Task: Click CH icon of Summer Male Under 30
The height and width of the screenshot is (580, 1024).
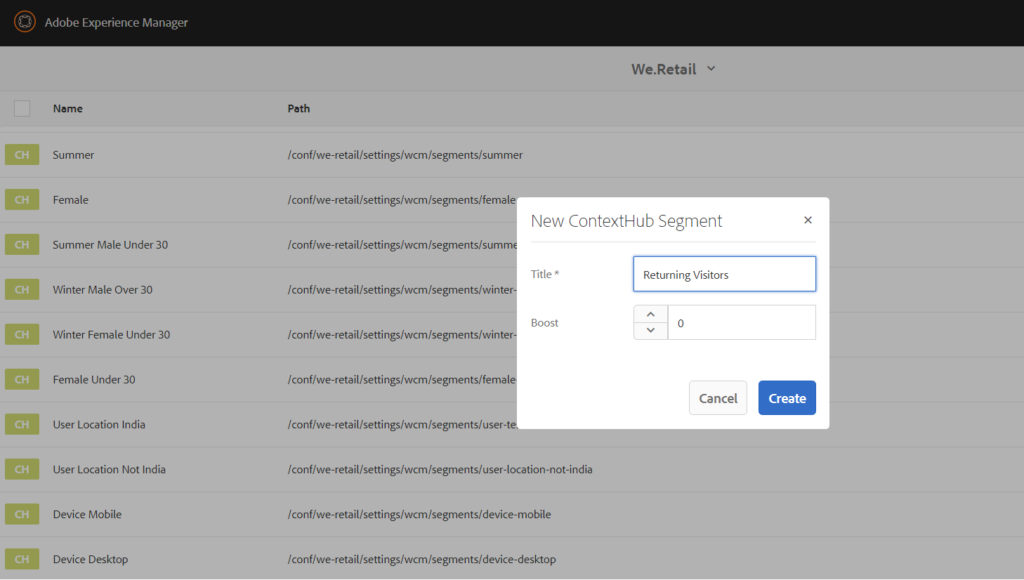Action: 22,245
